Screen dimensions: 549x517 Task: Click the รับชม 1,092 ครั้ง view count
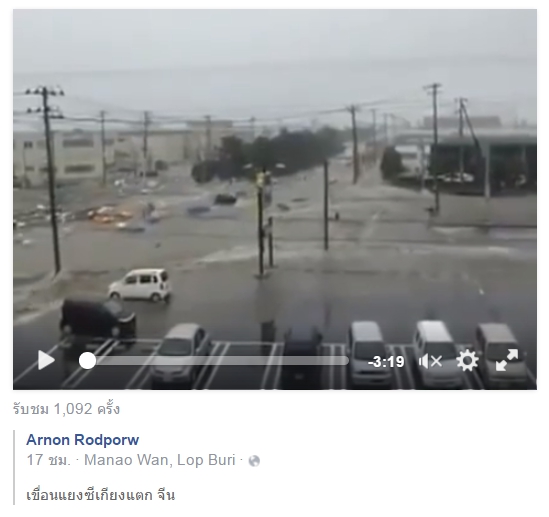(x=67, y=409)
